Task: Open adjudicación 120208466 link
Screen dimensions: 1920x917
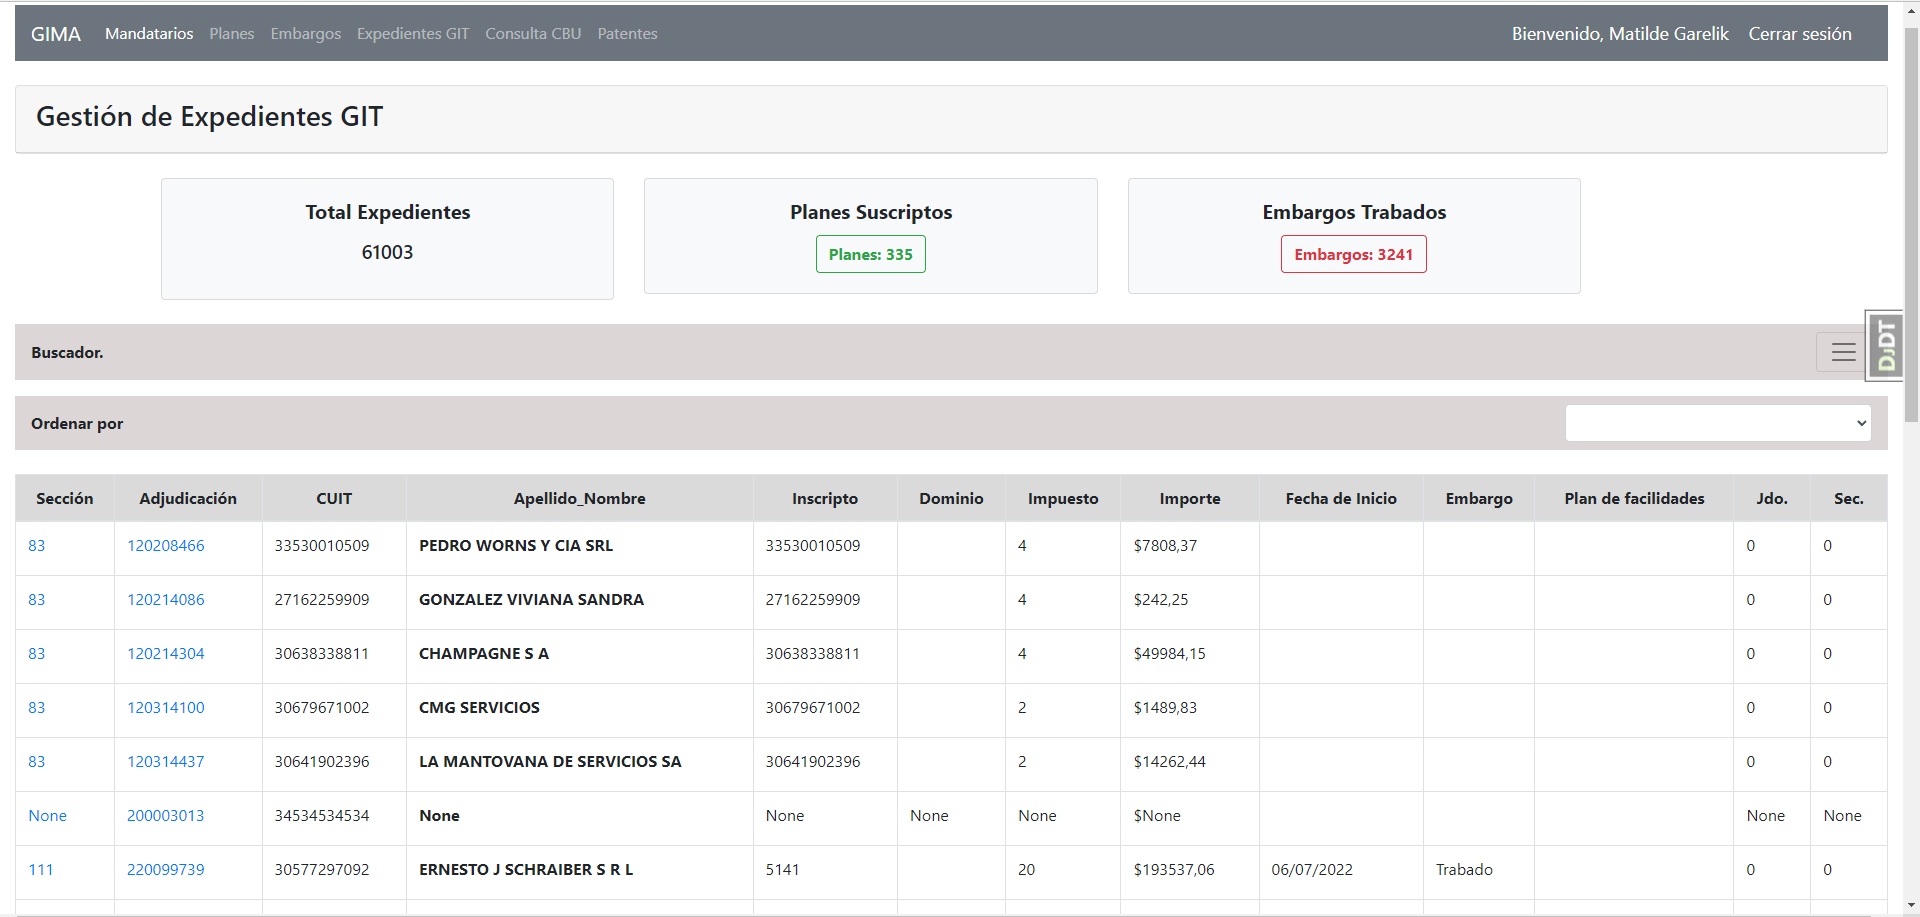Action: coord(166,546)
